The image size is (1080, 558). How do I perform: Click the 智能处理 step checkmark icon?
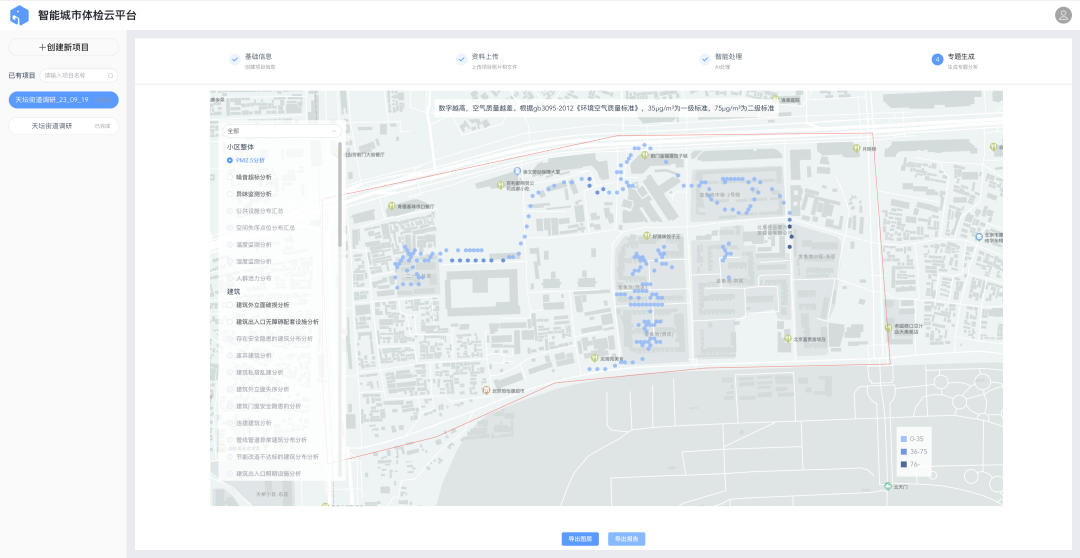coord(705,59)
